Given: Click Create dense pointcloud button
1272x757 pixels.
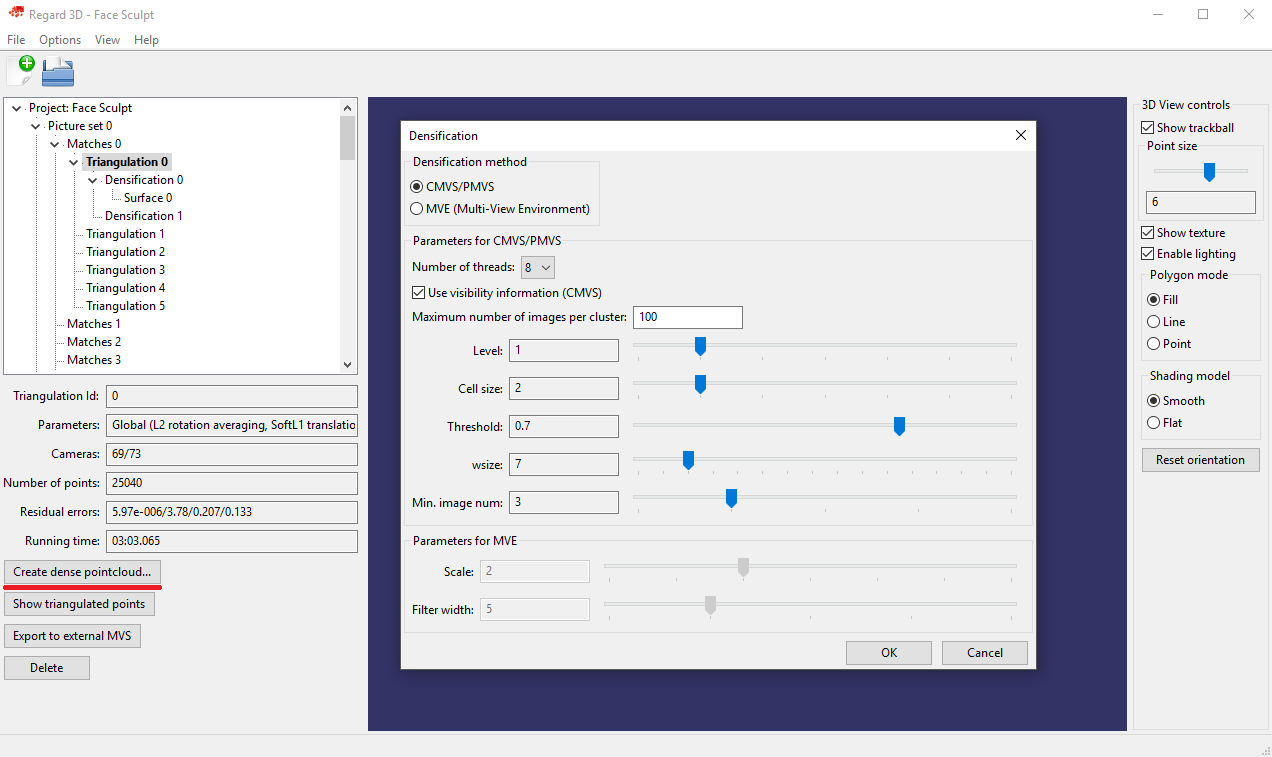Looking at the screenshot, I should pyautogui.click(x=83, y=572).
